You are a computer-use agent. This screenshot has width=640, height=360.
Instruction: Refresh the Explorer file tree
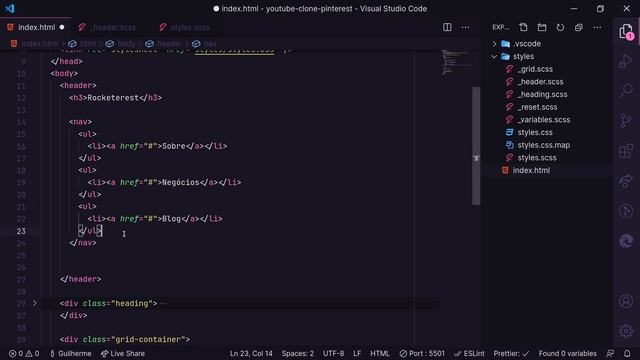[560, 27]
